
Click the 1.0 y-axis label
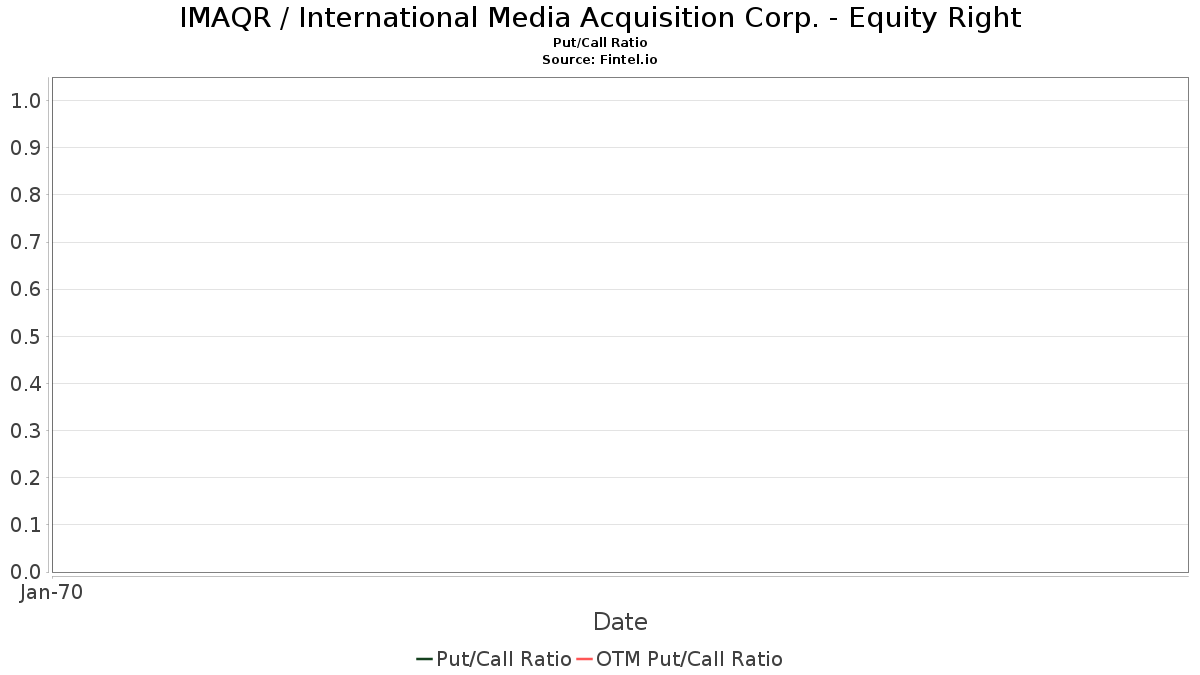(x=26, y=101)
